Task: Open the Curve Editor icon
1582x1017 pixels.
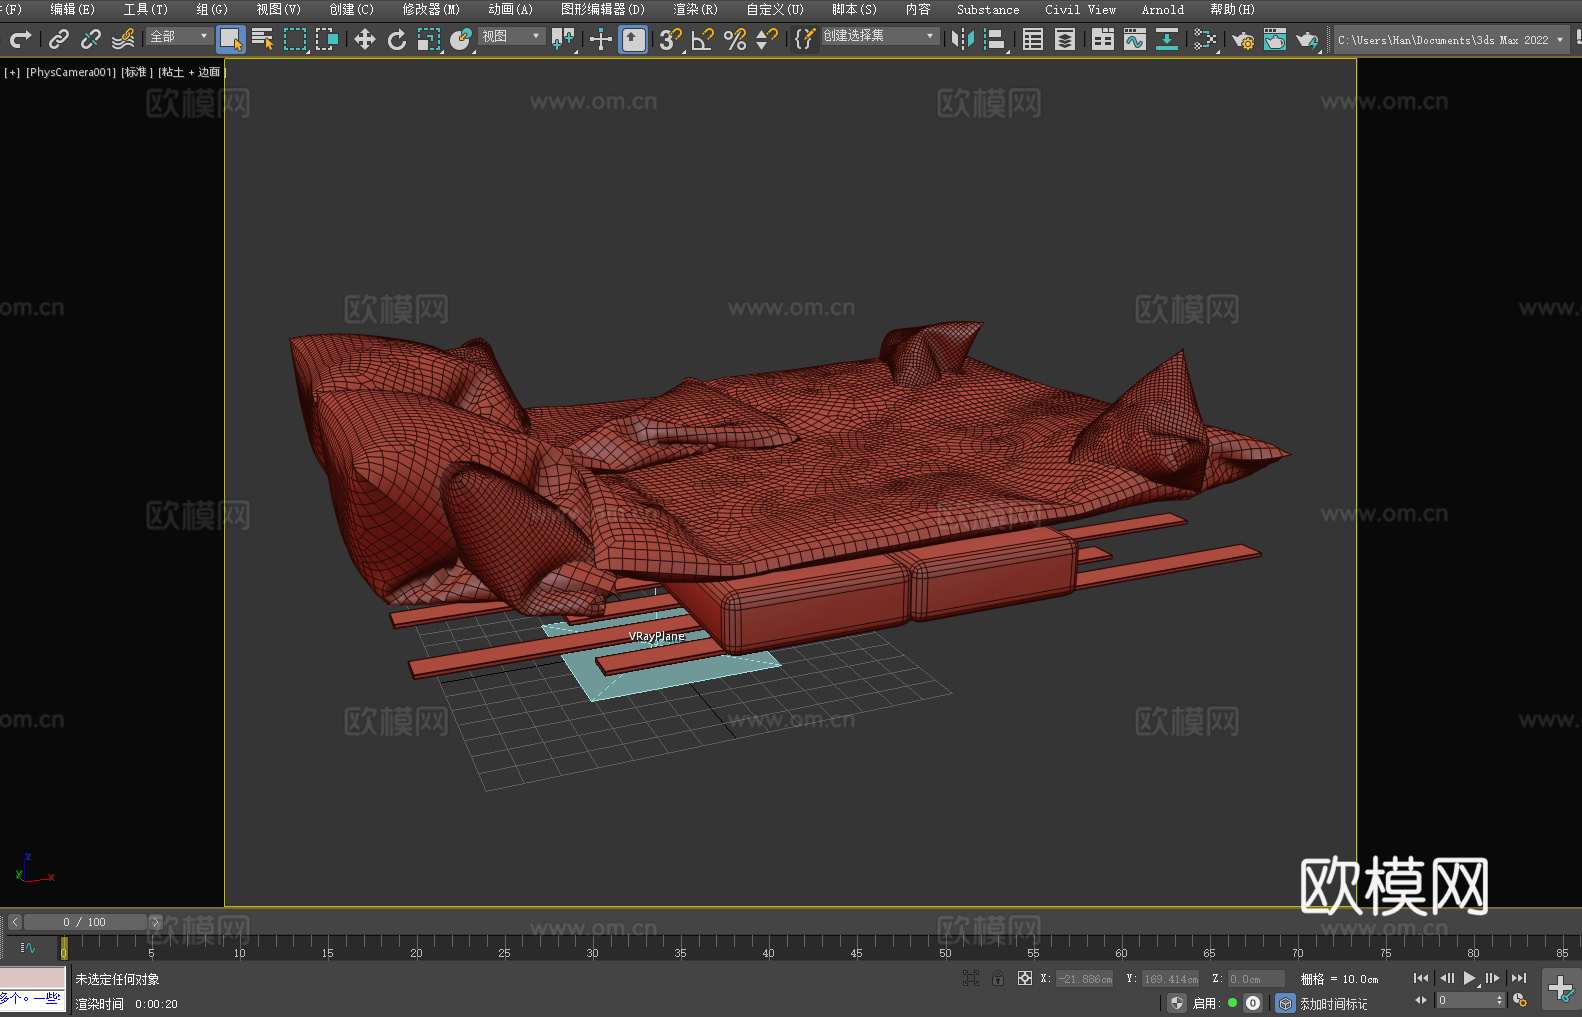Action: click(x=1134, y=39)
